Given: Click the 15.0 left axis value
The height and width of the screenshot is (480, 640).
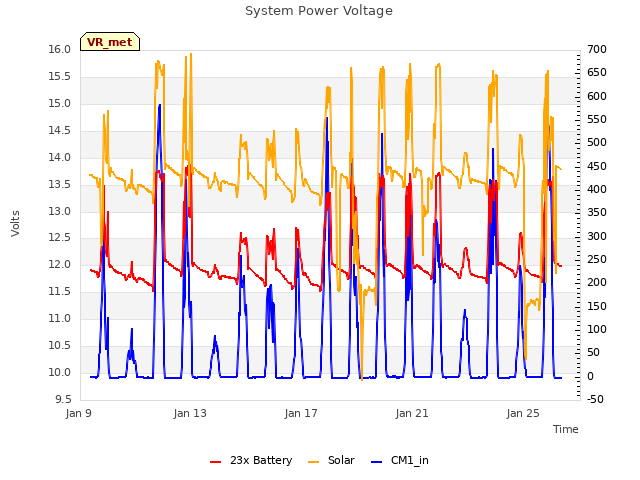Looking at the screenshot, I should (60, 104).
